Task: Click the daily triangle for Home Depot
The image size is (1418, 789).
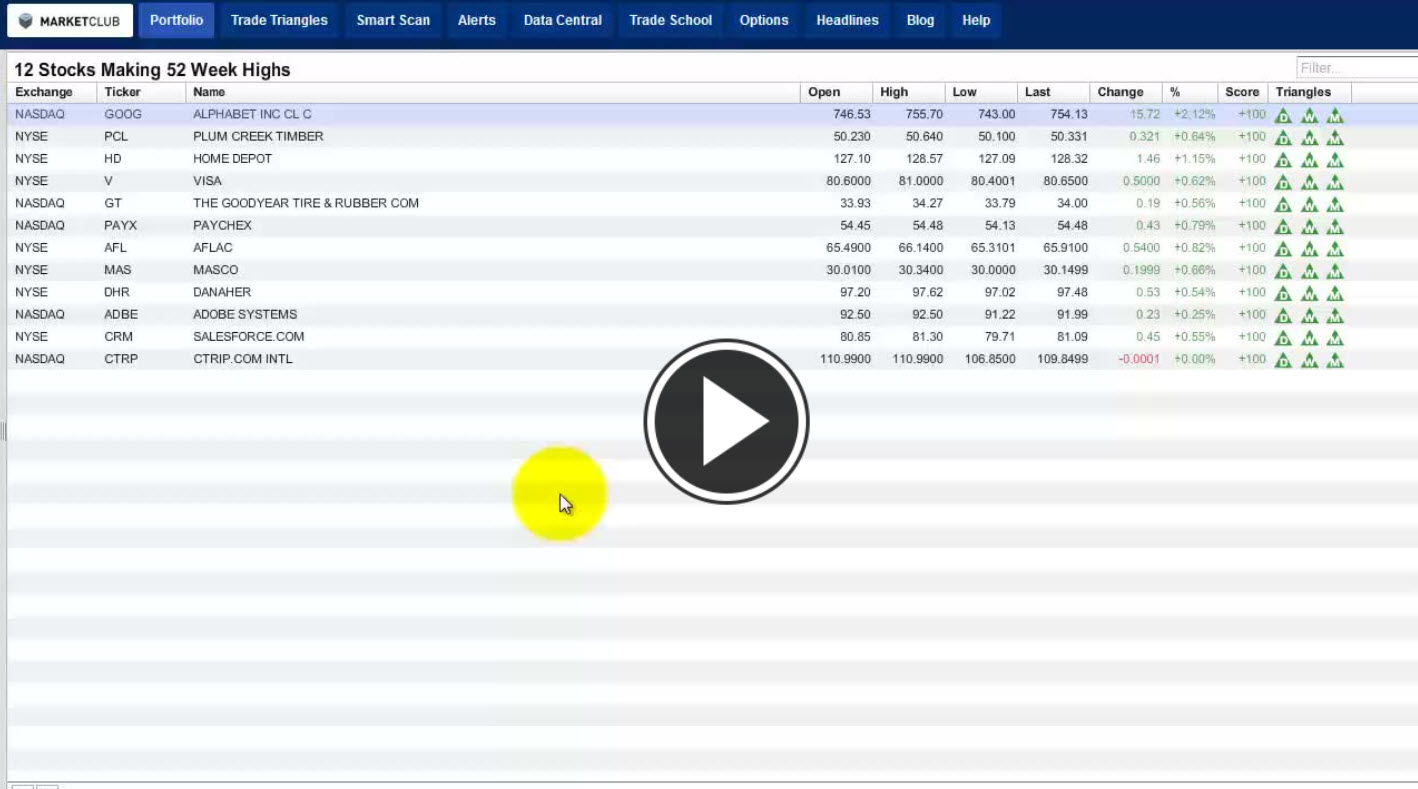Action: [x=1283, y=160]
